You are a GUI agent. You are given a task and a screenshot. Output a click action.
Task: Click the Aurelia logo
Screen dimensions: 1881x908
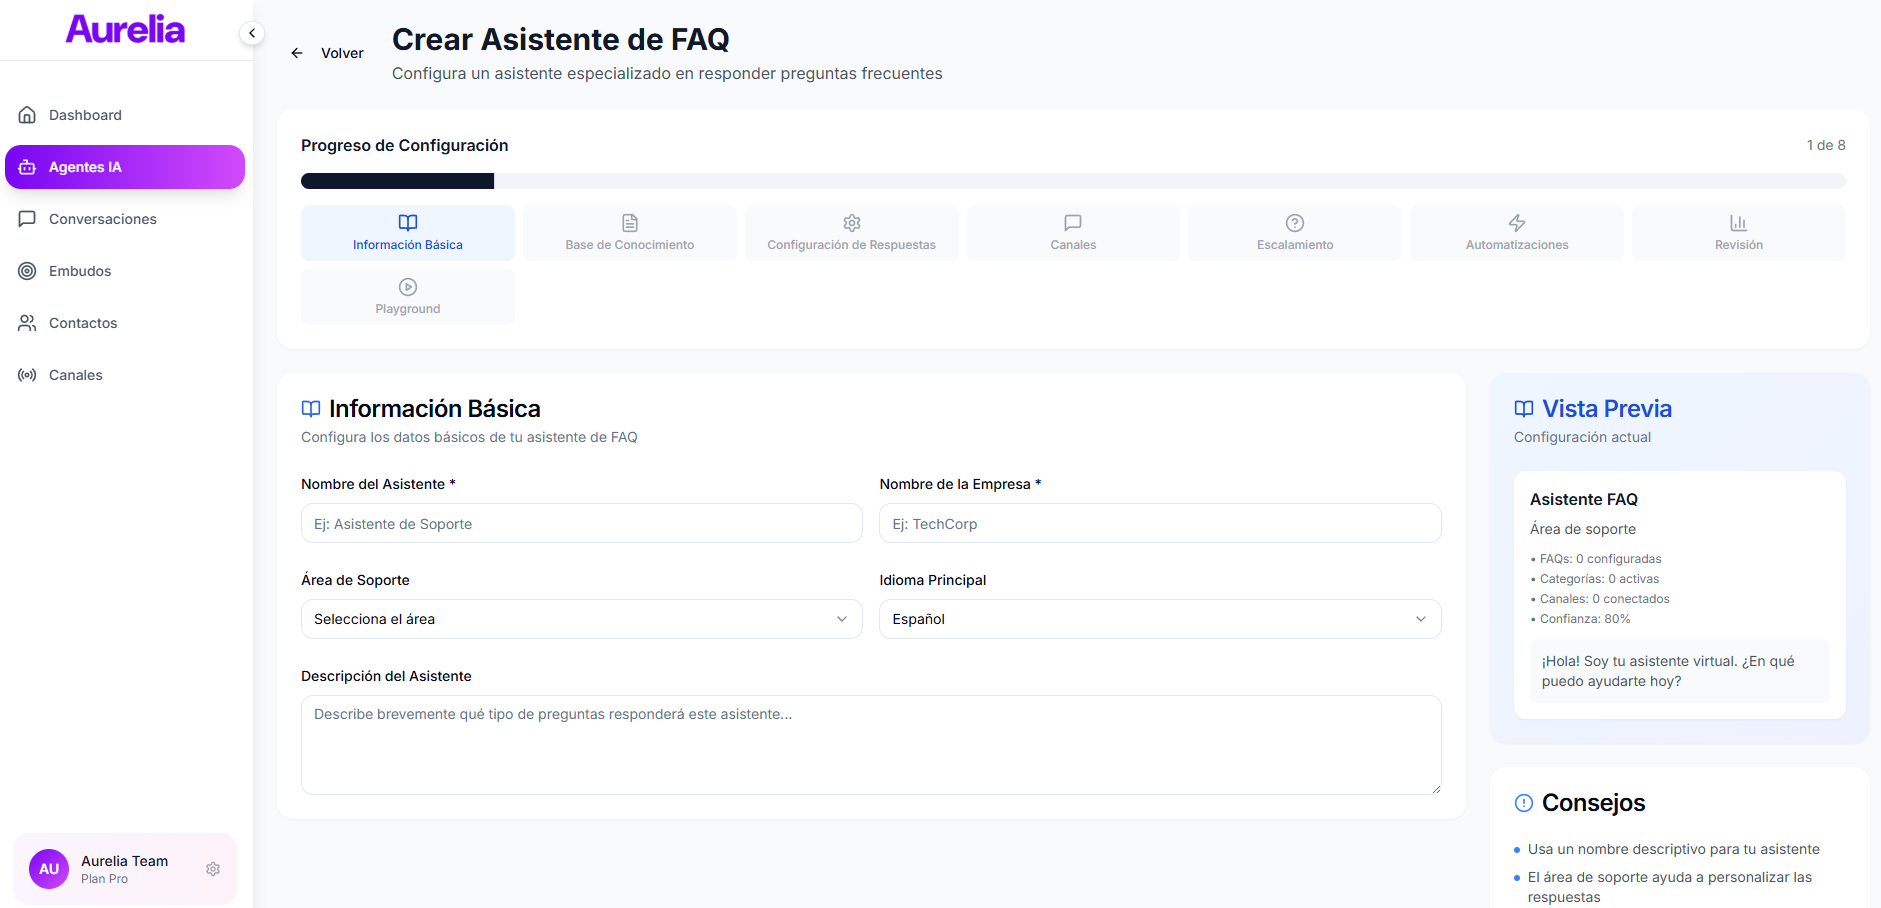pos(125,30)
